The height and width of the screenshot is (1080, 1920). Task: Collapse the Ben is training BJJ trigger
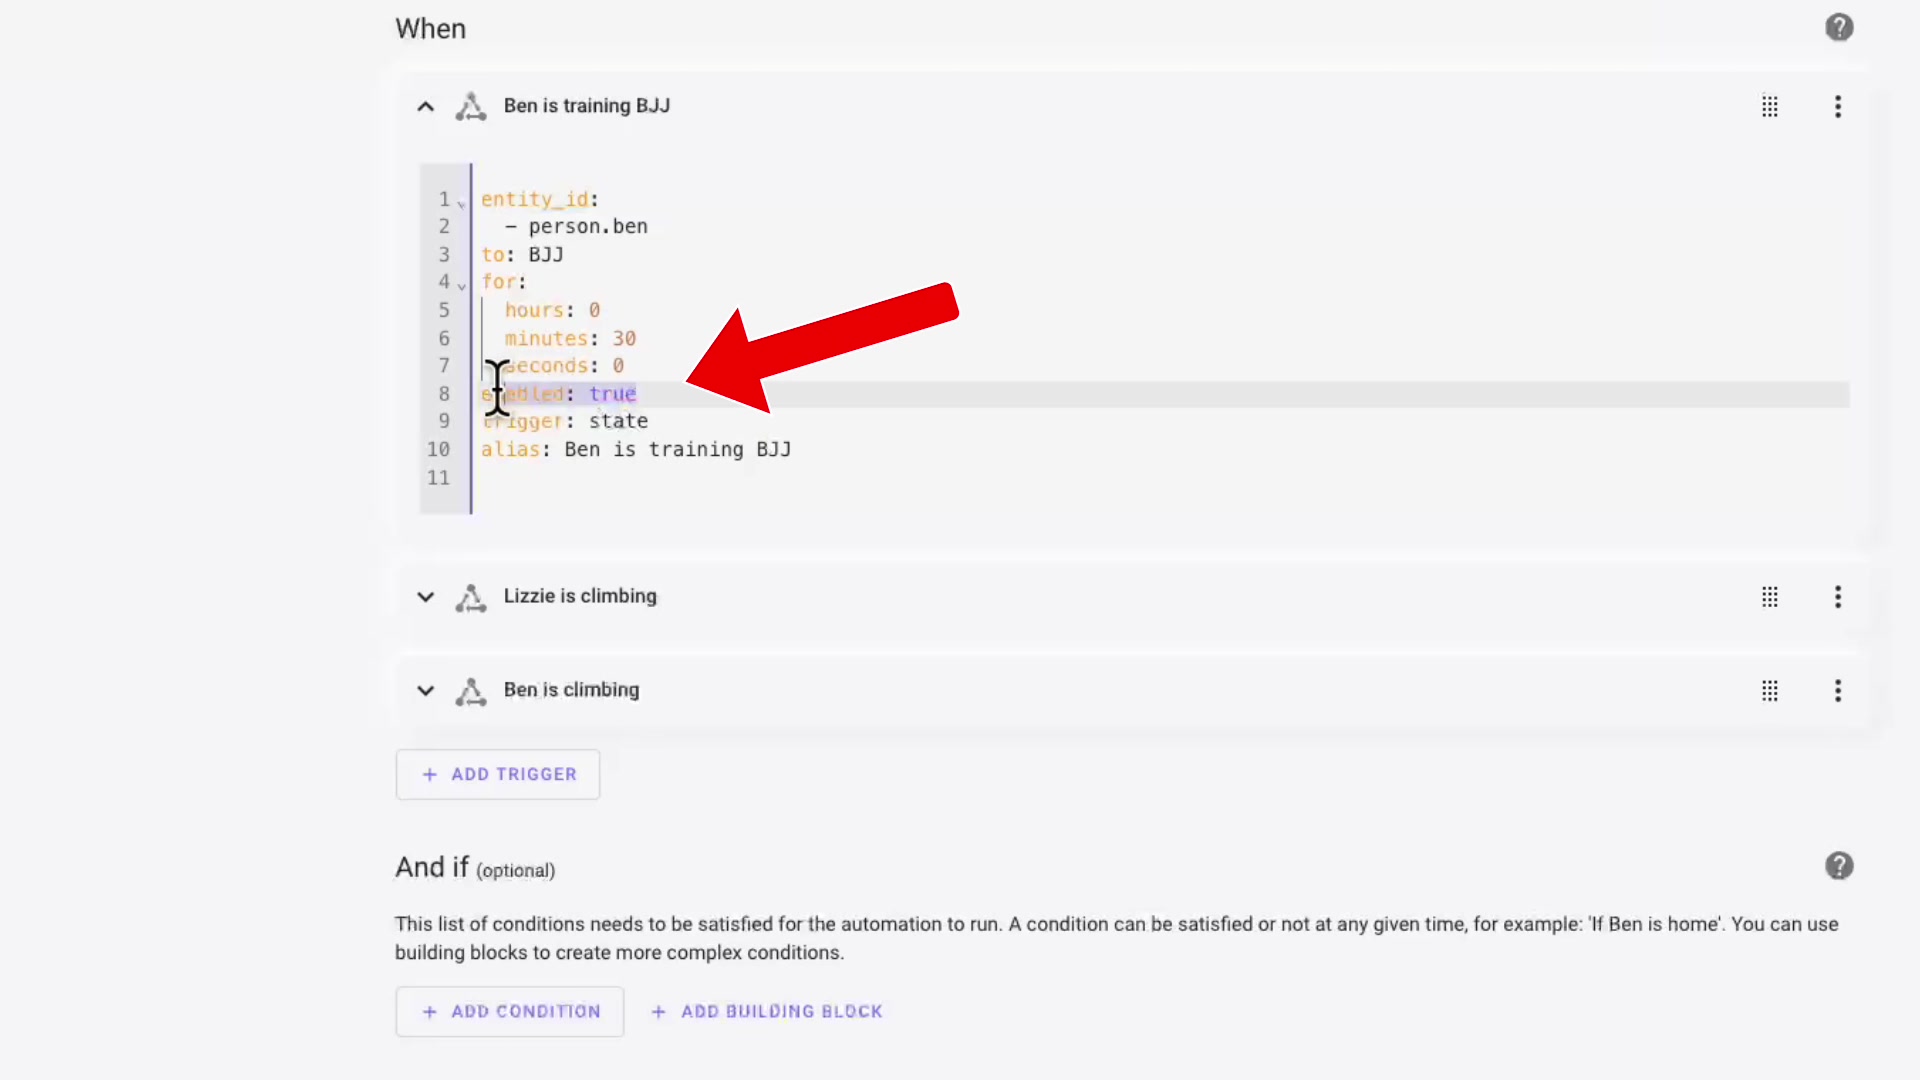[425, 107]
